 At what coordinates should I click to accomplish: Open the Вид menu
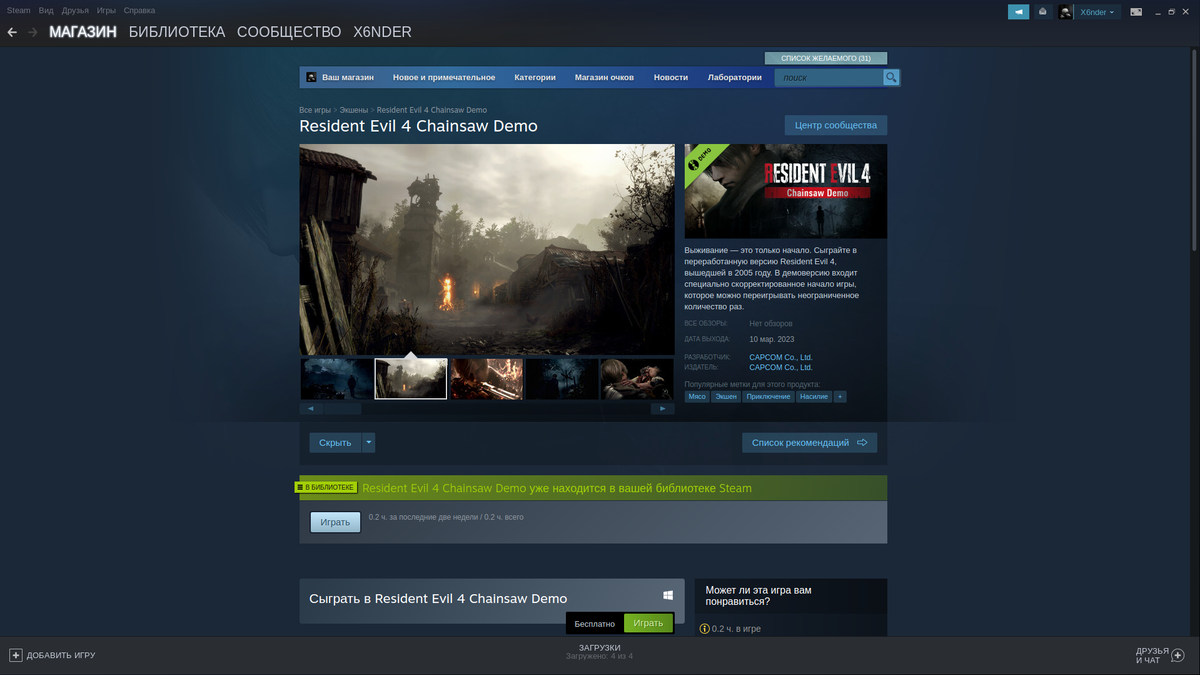pos(46,10)
